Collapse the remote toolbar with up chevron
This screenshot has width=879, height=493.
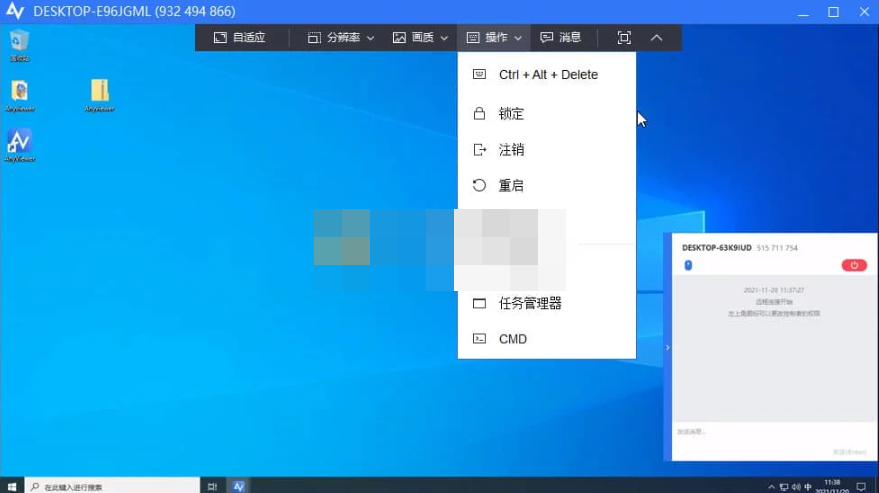(656, 38)
